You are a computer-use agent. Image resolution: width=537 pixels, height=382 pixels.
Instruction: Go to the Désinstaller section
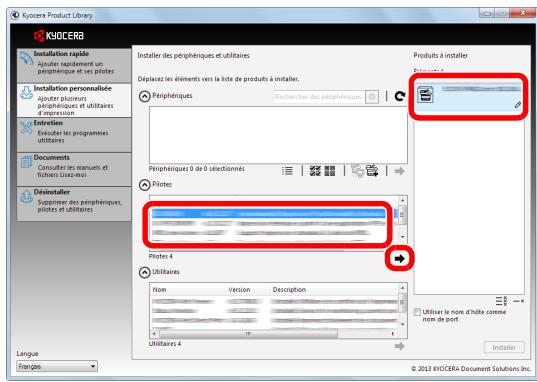tap(74, 204)
